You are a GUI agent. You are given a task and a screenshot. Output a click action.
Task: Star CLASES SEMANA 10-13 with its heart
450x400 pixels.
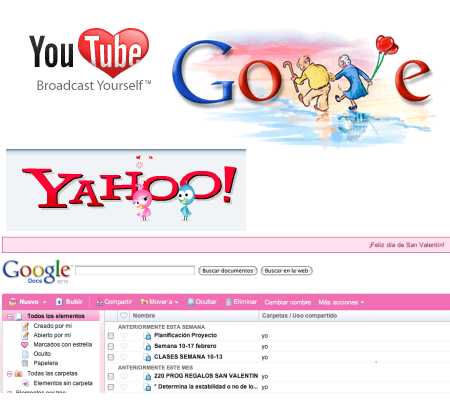[x=124, y=357]
